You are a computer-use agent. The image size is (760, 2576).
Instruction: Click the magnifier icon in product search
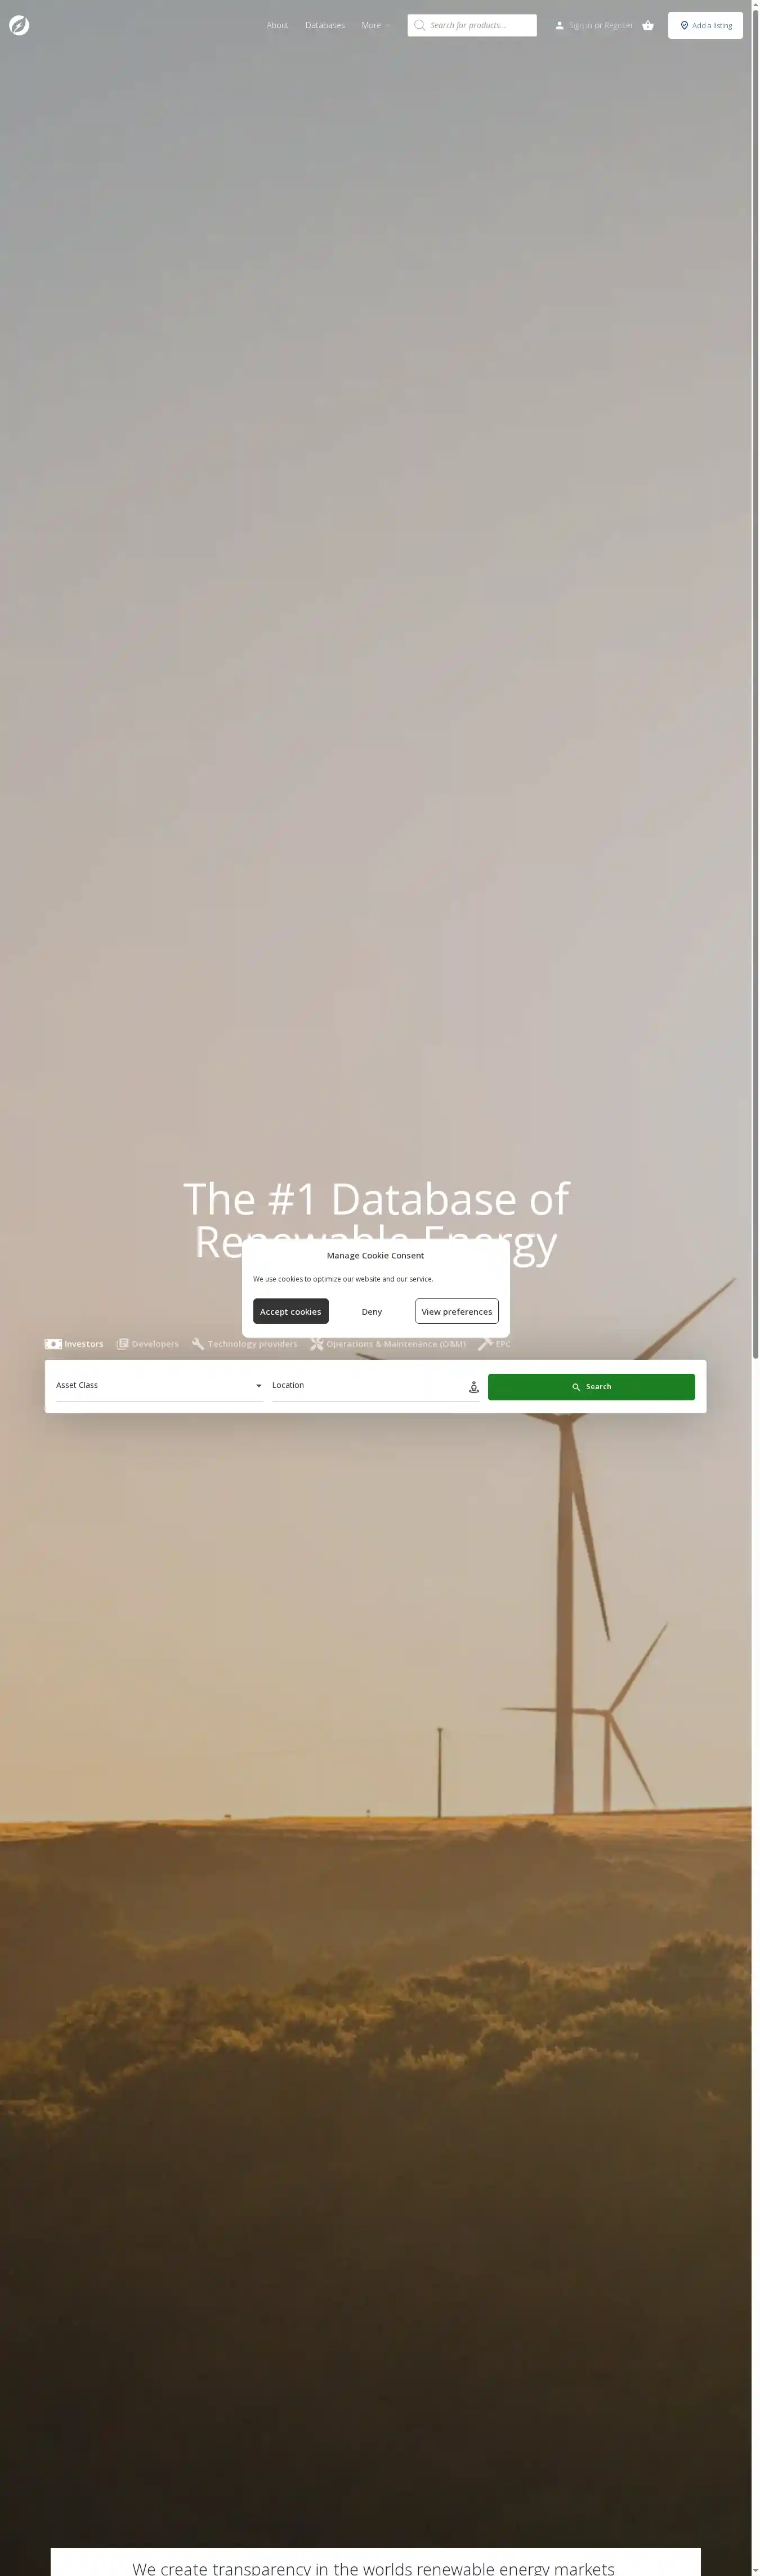click(x=420, y=26)
